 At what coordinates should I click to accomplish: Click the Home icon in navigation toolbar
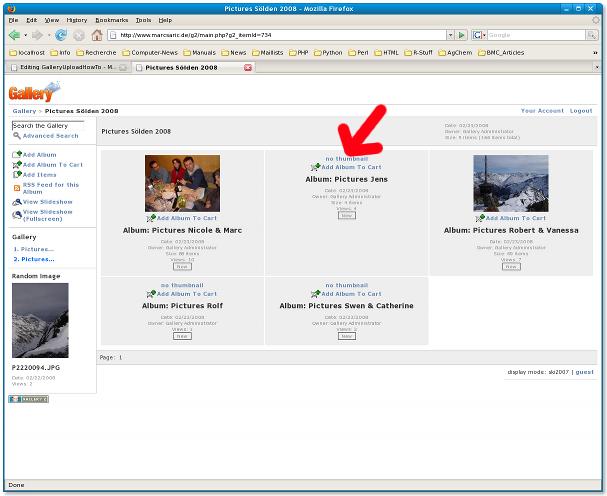pyautogui.click(x=97, y=35)
